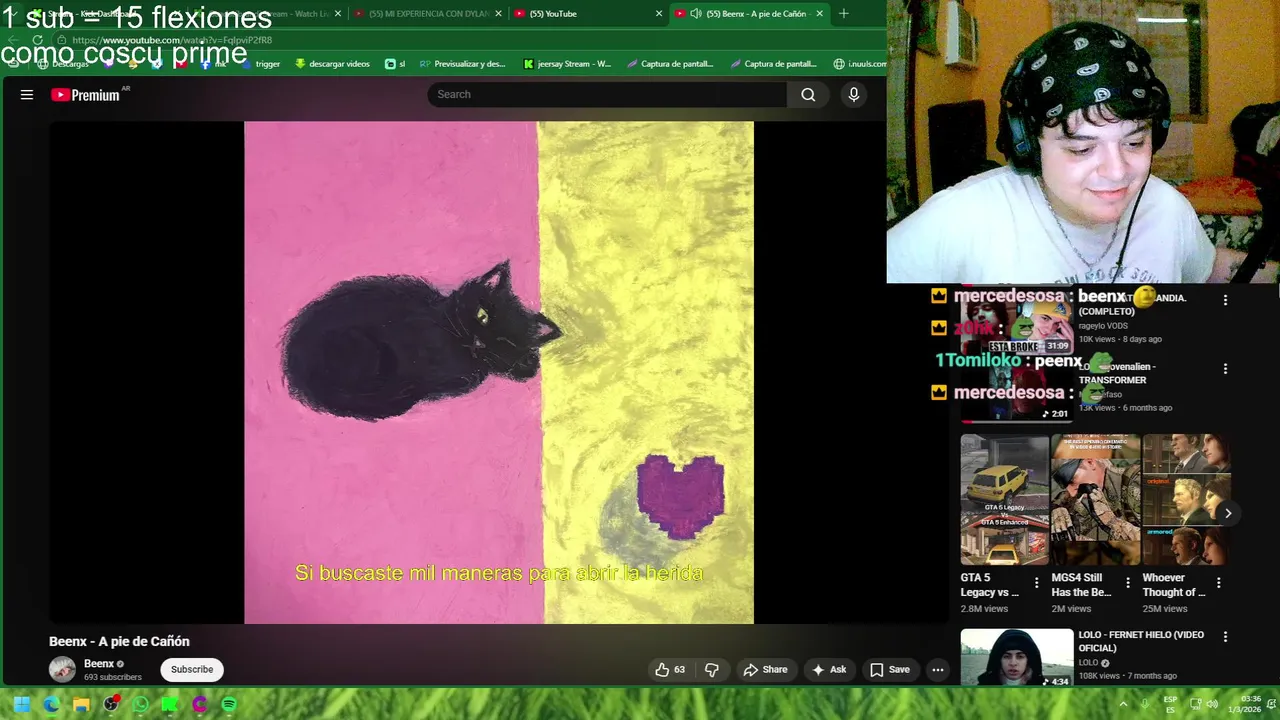The image size is (1280, 720).
Task: Dislike the video with thumbs-down icon
Action: coord(712,670)
